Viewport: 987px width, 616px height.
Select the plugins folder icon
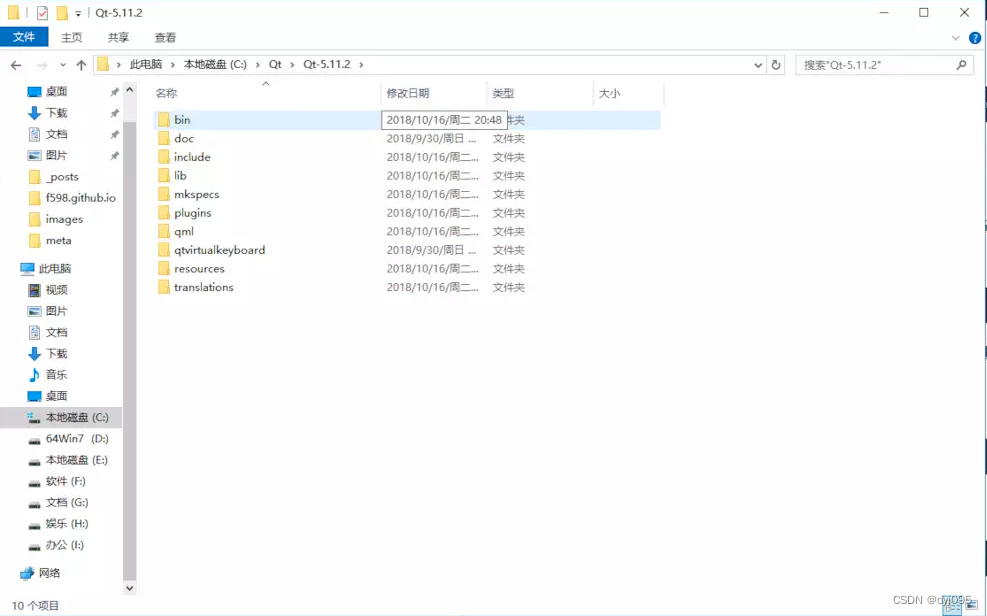164,213
